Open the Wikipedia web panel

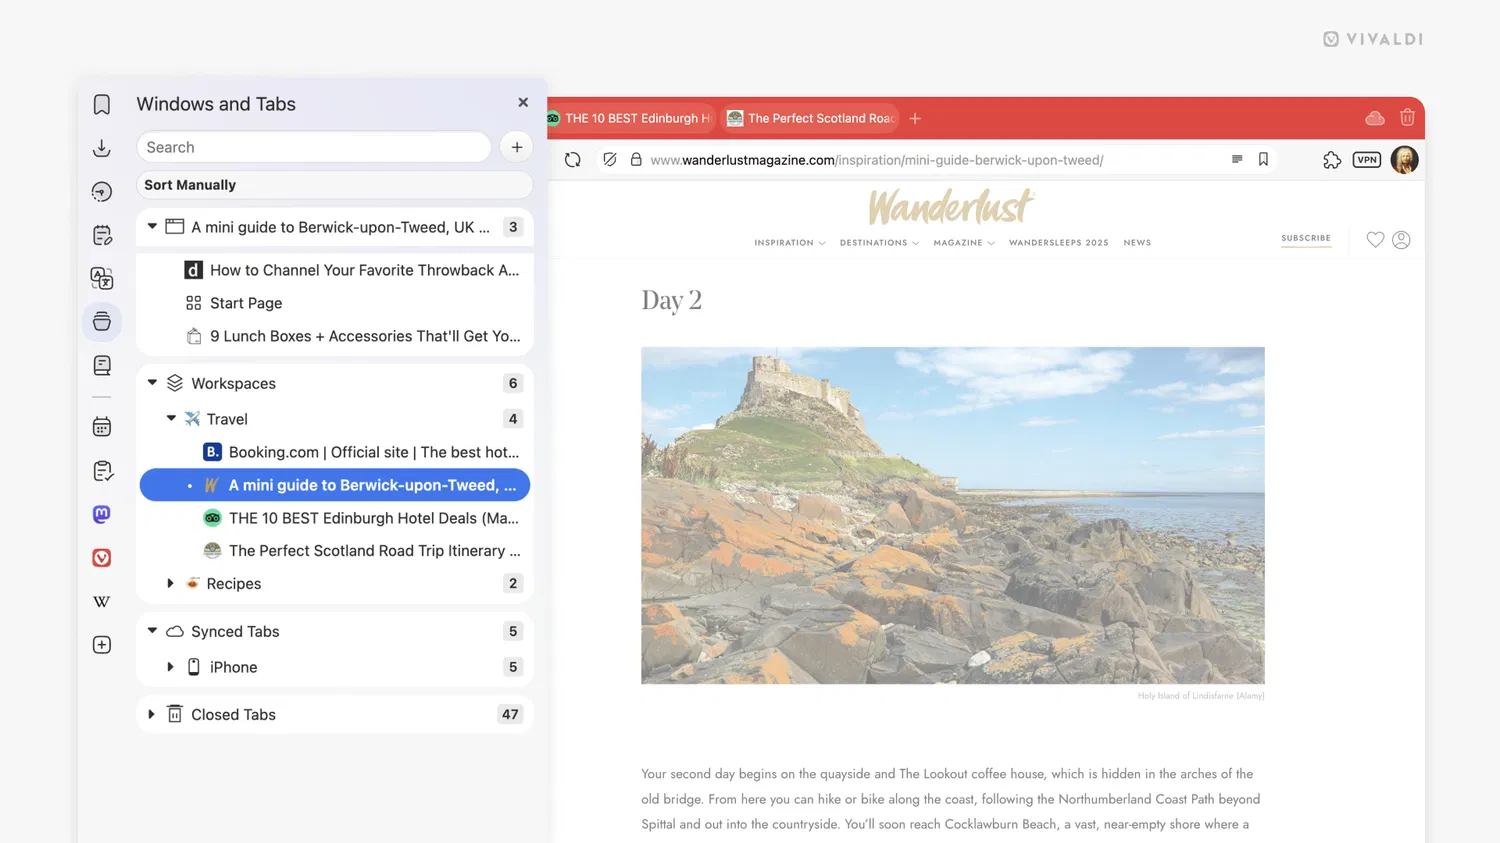[x=102, y=601]
